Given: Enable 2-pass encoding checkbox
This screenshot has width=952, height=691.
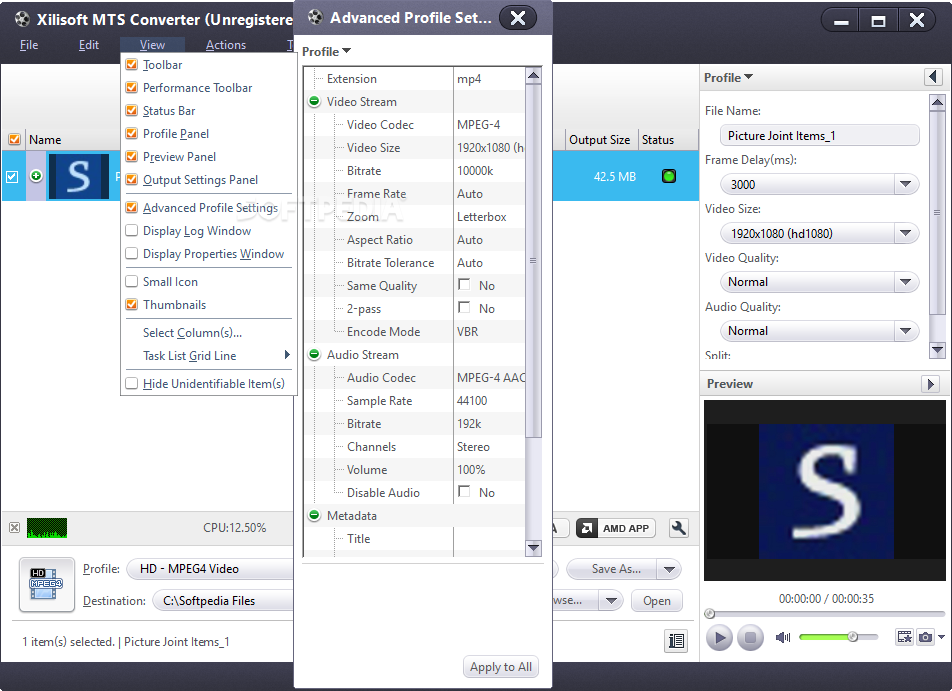Looking at the screenshot, I should tap(464, 307).
